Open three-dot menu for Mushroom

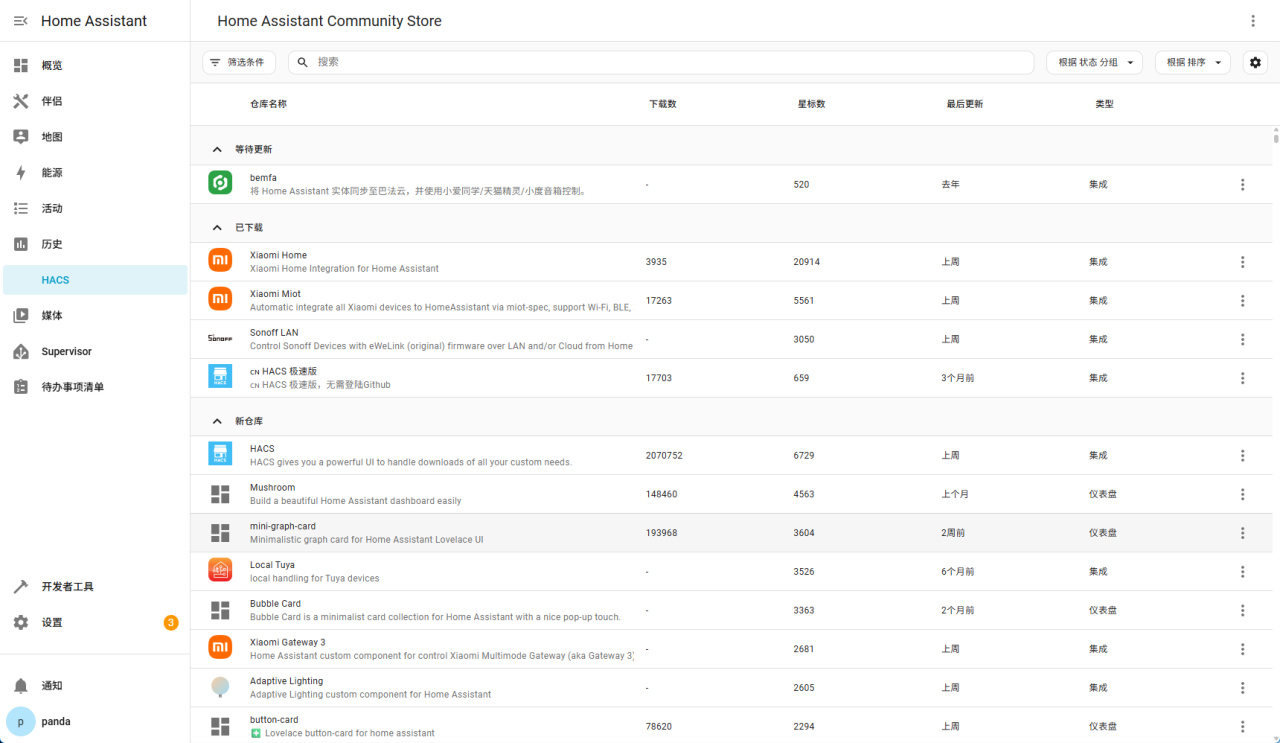coord(1242,494)
